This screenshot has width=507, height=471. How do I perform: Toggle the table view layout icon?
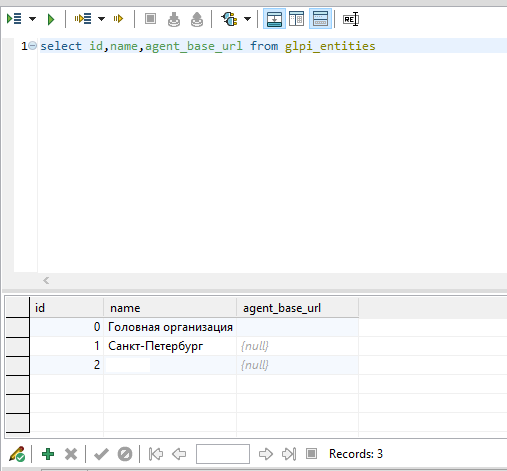coord(296,19)
